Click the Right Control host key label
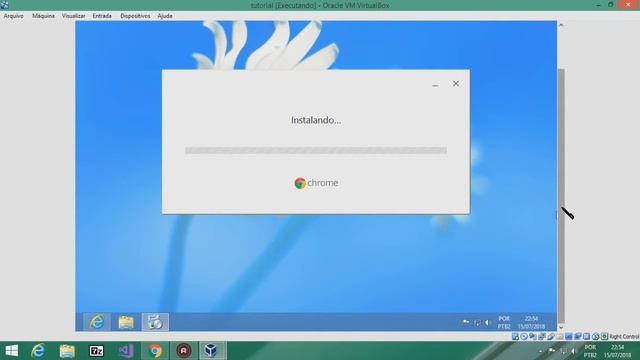640x360 pixels. [x=624, y=337]
